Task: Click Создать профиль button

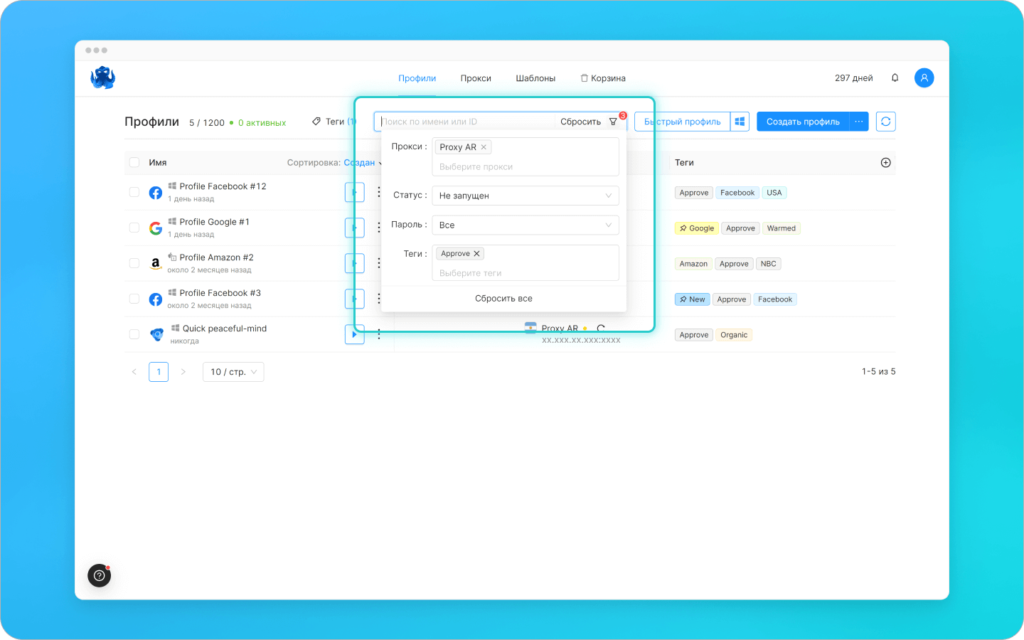Action: [803, 121]
